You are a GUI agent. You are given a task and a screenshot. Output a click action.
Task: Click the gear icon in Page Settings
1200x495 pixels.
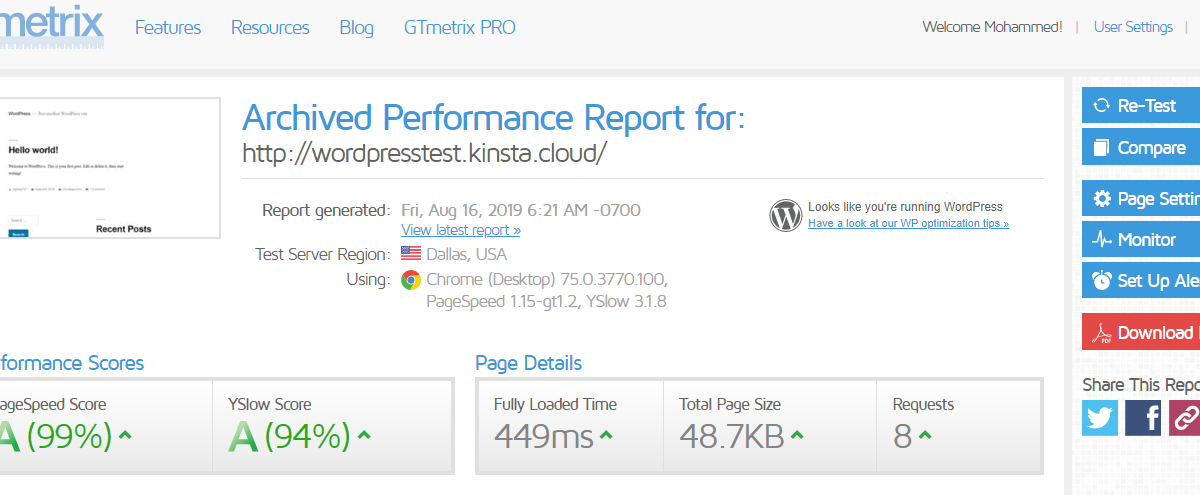[1102, 198]
